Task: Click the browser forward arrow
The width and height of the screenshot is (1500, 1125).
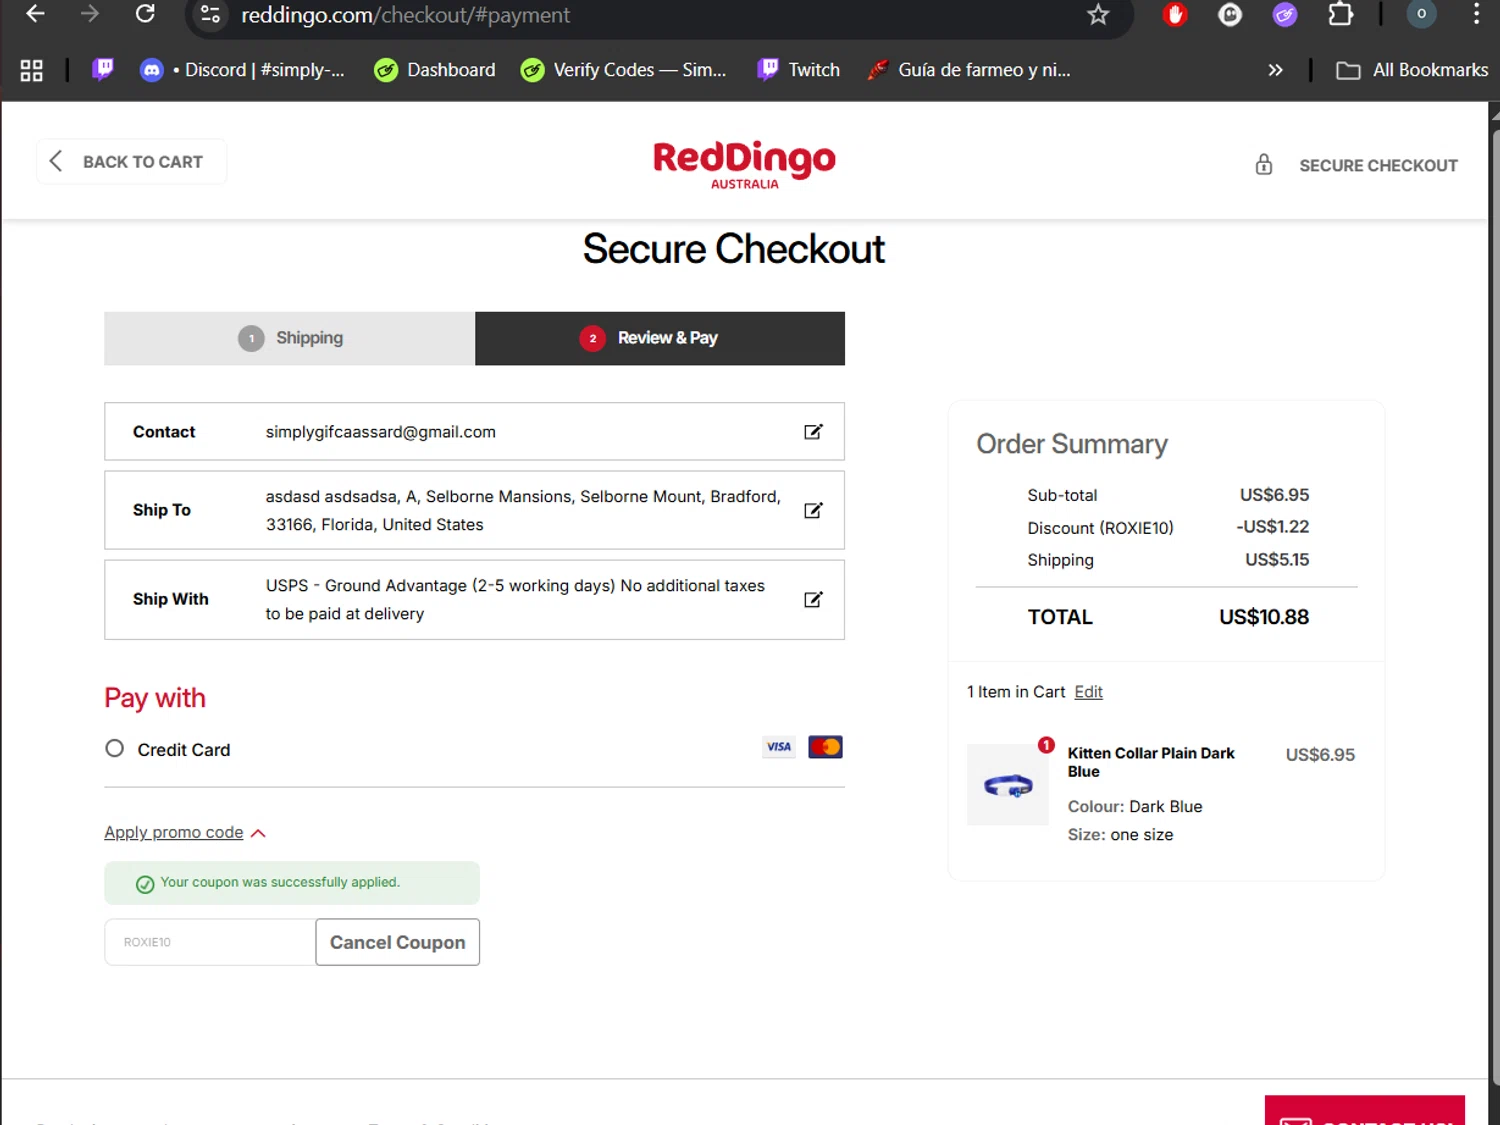Action: click(90, 14)
